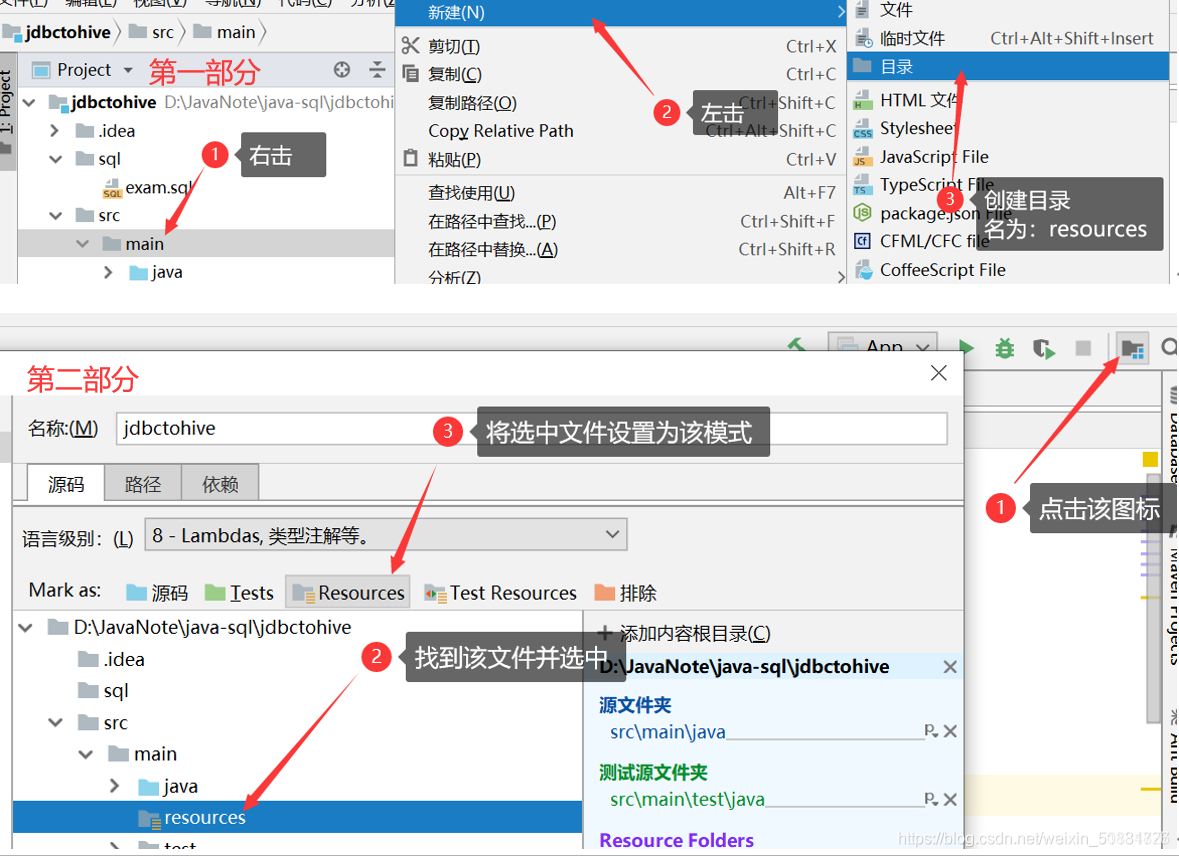Viewport: 1179px width, 857px height.
Task: Open Project Structure via toolbar icon
Action: 1132,348
